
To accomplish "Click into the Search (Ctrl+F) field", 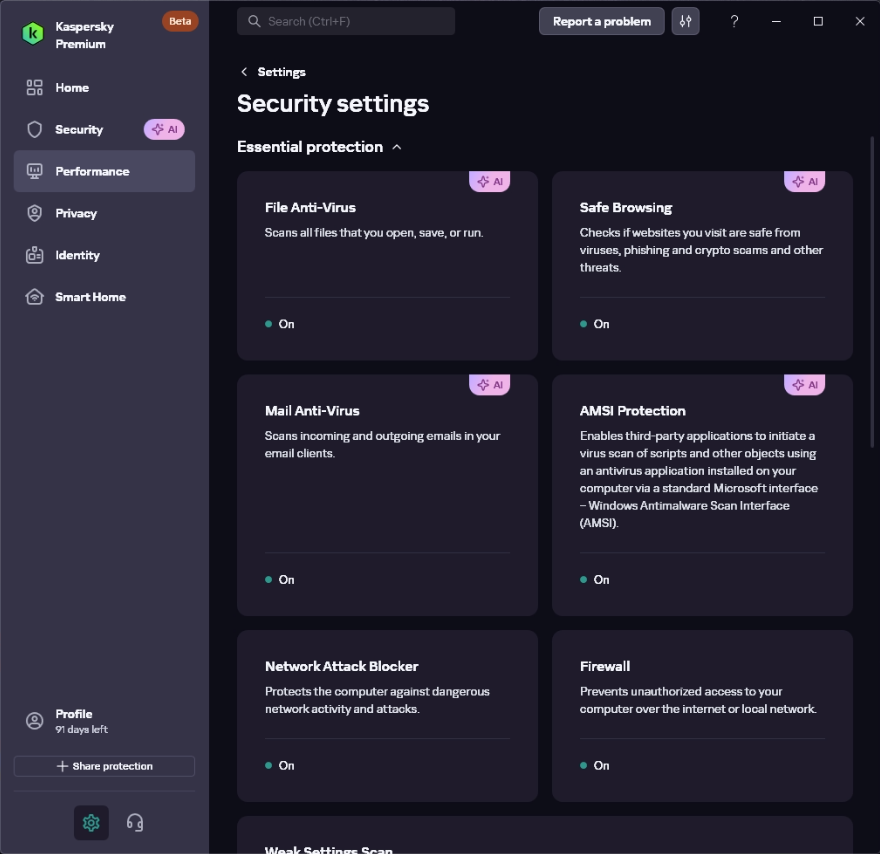I will tap(346, 21).
